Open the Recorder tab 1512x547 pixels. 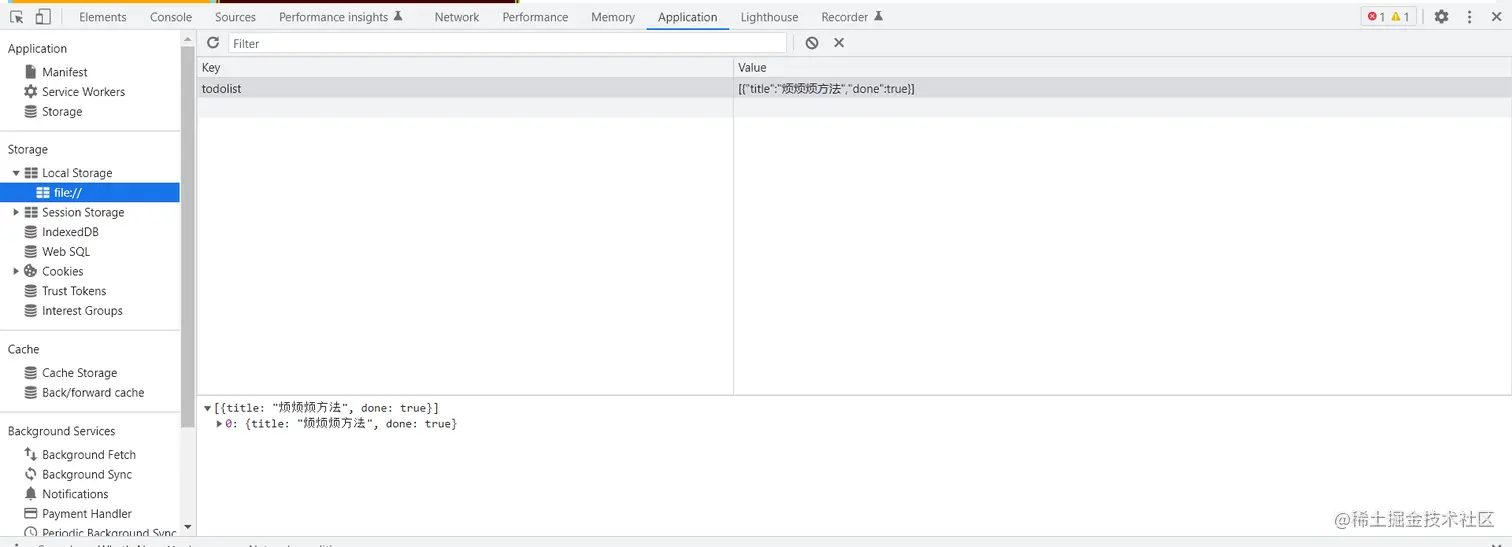(x=852, y=17)
